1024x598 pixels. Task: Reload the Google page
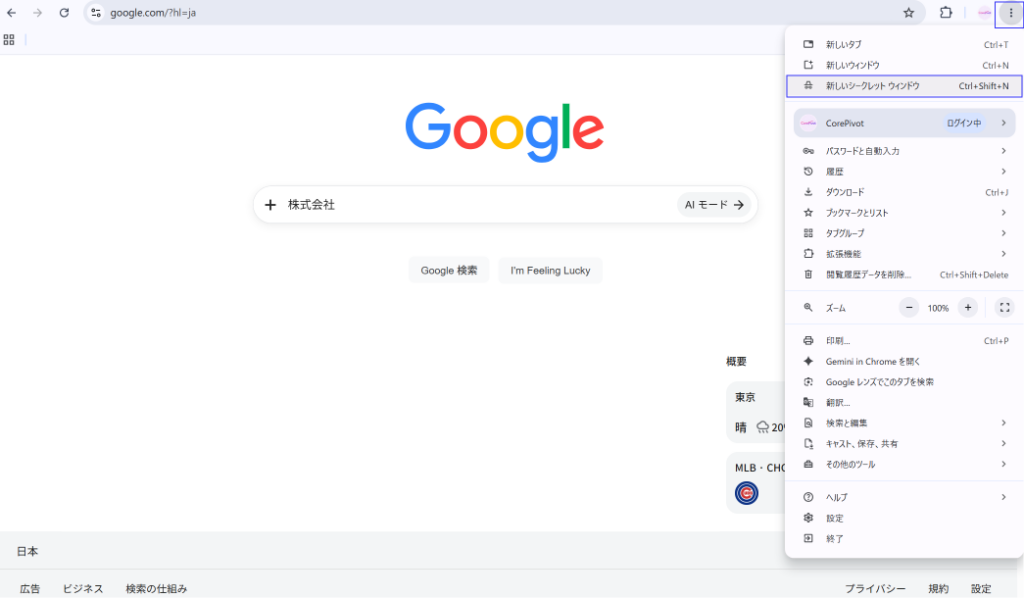[64, 12]
